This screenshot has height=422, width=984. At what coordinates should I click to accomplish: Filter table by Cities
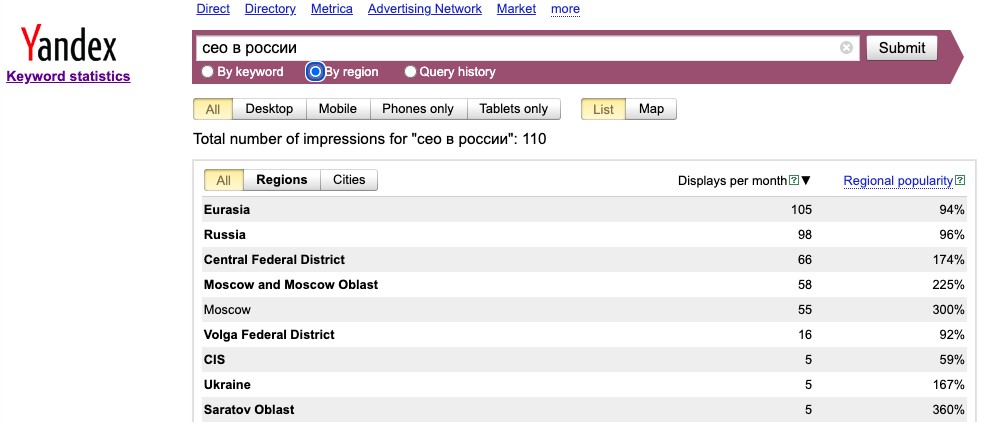[x=349, y=180]
